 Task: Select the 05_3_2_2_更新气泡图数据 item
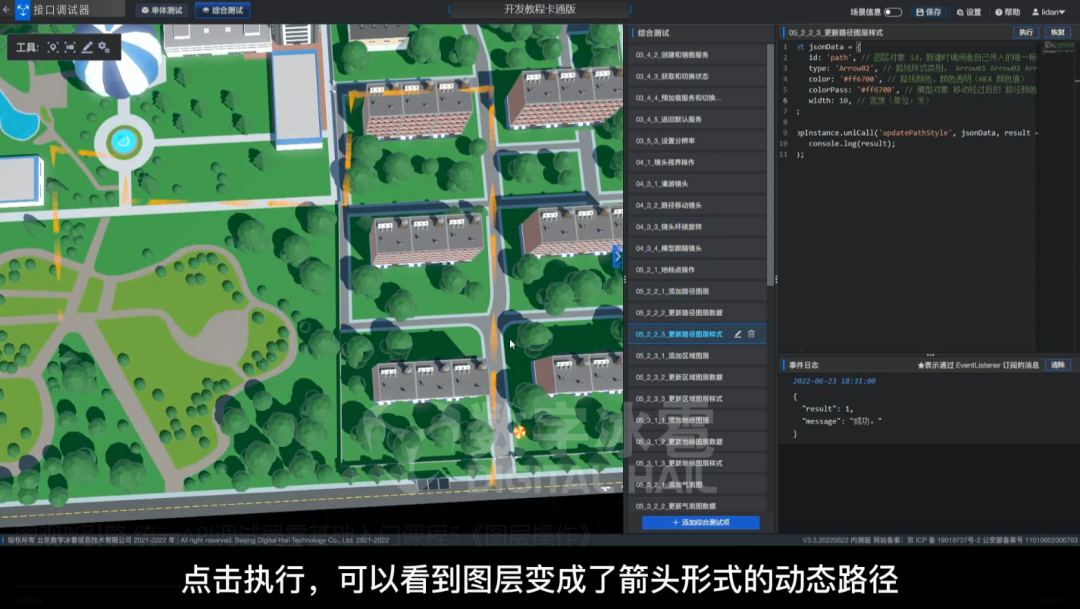coord(696,506)
